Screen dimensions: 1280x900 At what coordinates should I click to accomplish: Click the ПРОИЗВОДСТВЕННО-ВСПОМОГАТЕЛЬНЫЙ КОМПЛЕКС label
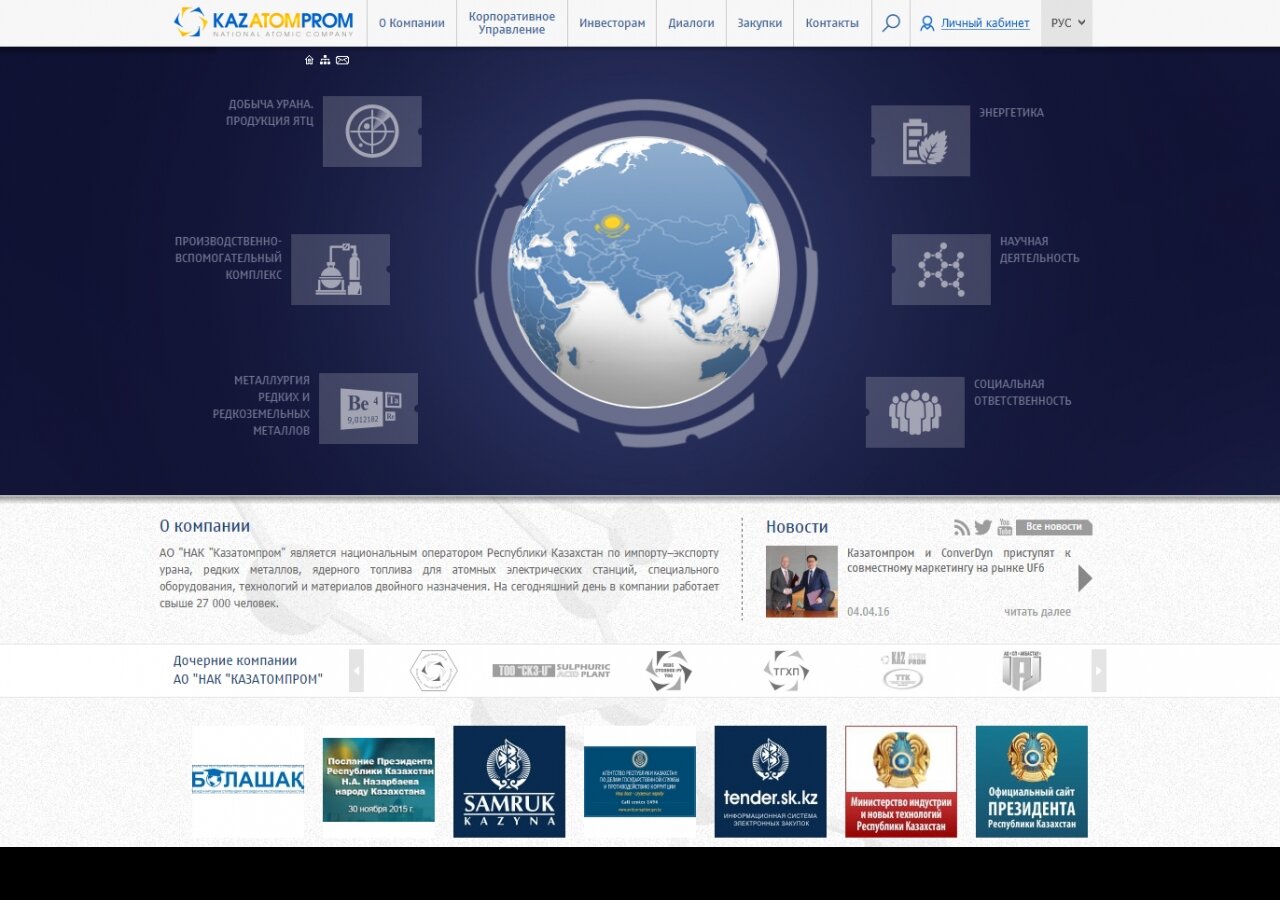(228, 258)
